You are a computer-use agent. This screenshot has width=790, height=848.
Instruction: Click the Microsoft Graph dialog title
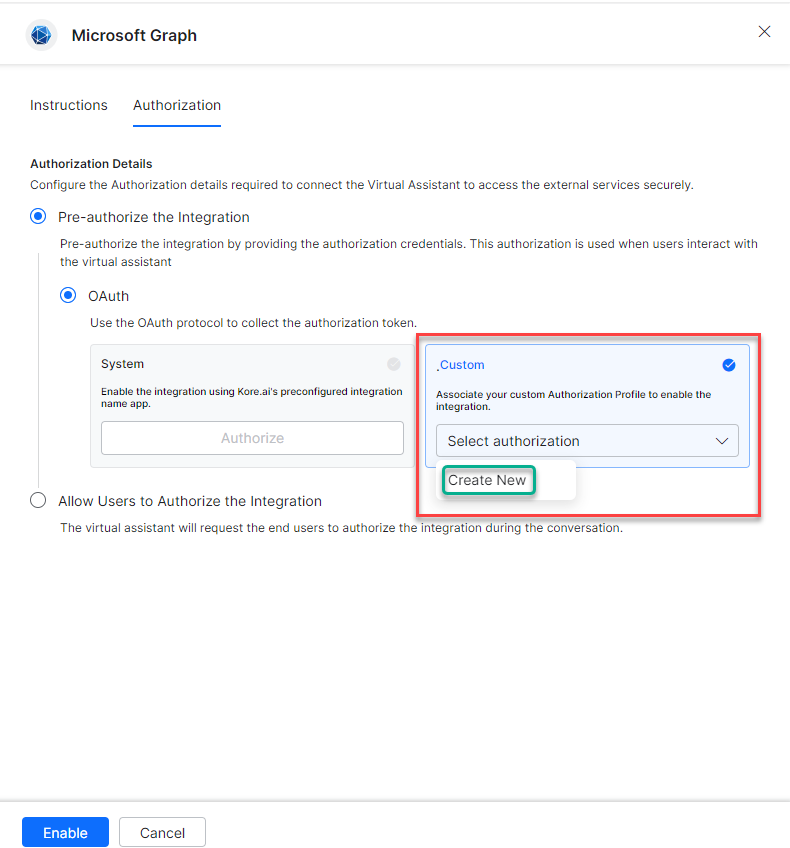tap(134, 35)
